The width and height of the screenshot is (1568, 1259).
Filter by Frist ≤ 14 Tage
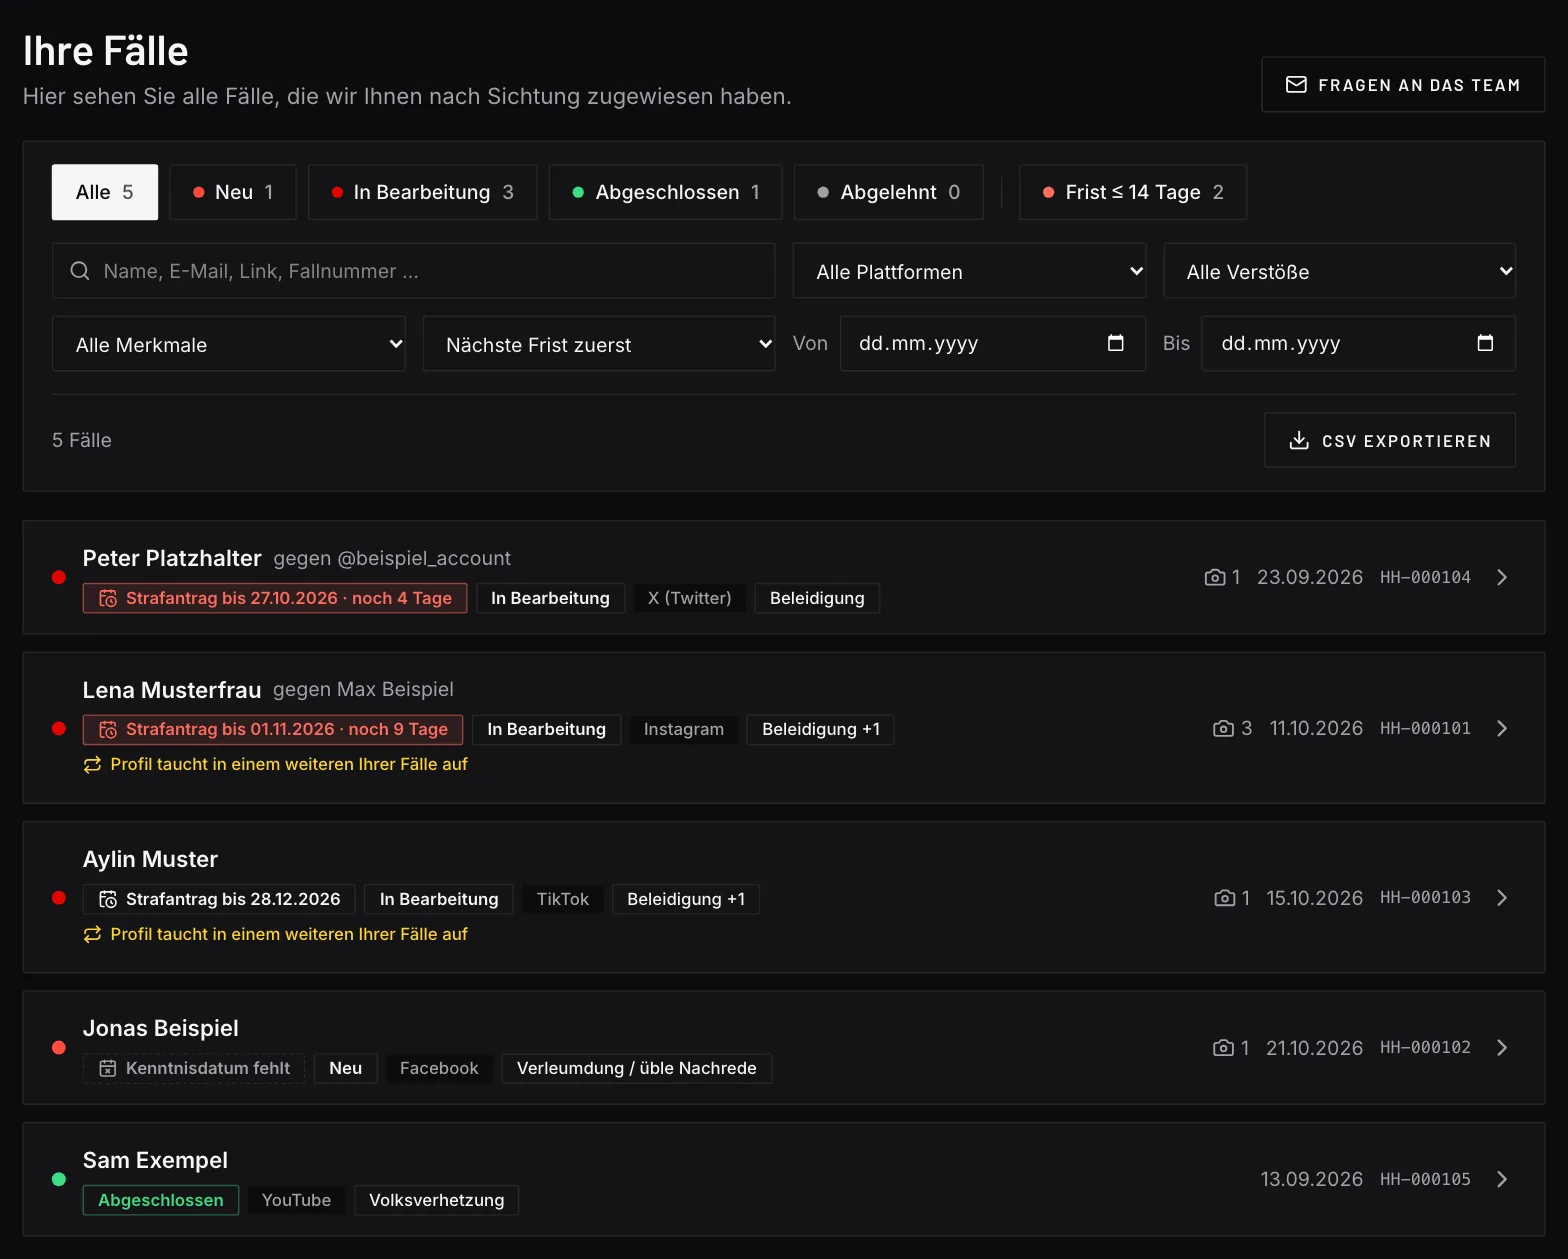coord(1133,192)
